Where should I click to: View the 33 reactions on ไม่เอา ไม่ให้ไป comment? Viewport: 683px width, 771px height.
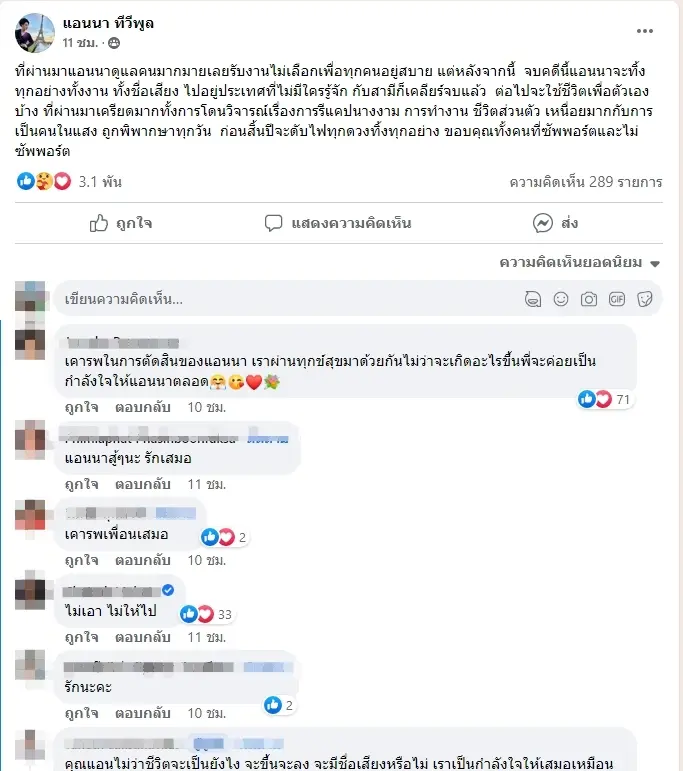coord(207,614)
